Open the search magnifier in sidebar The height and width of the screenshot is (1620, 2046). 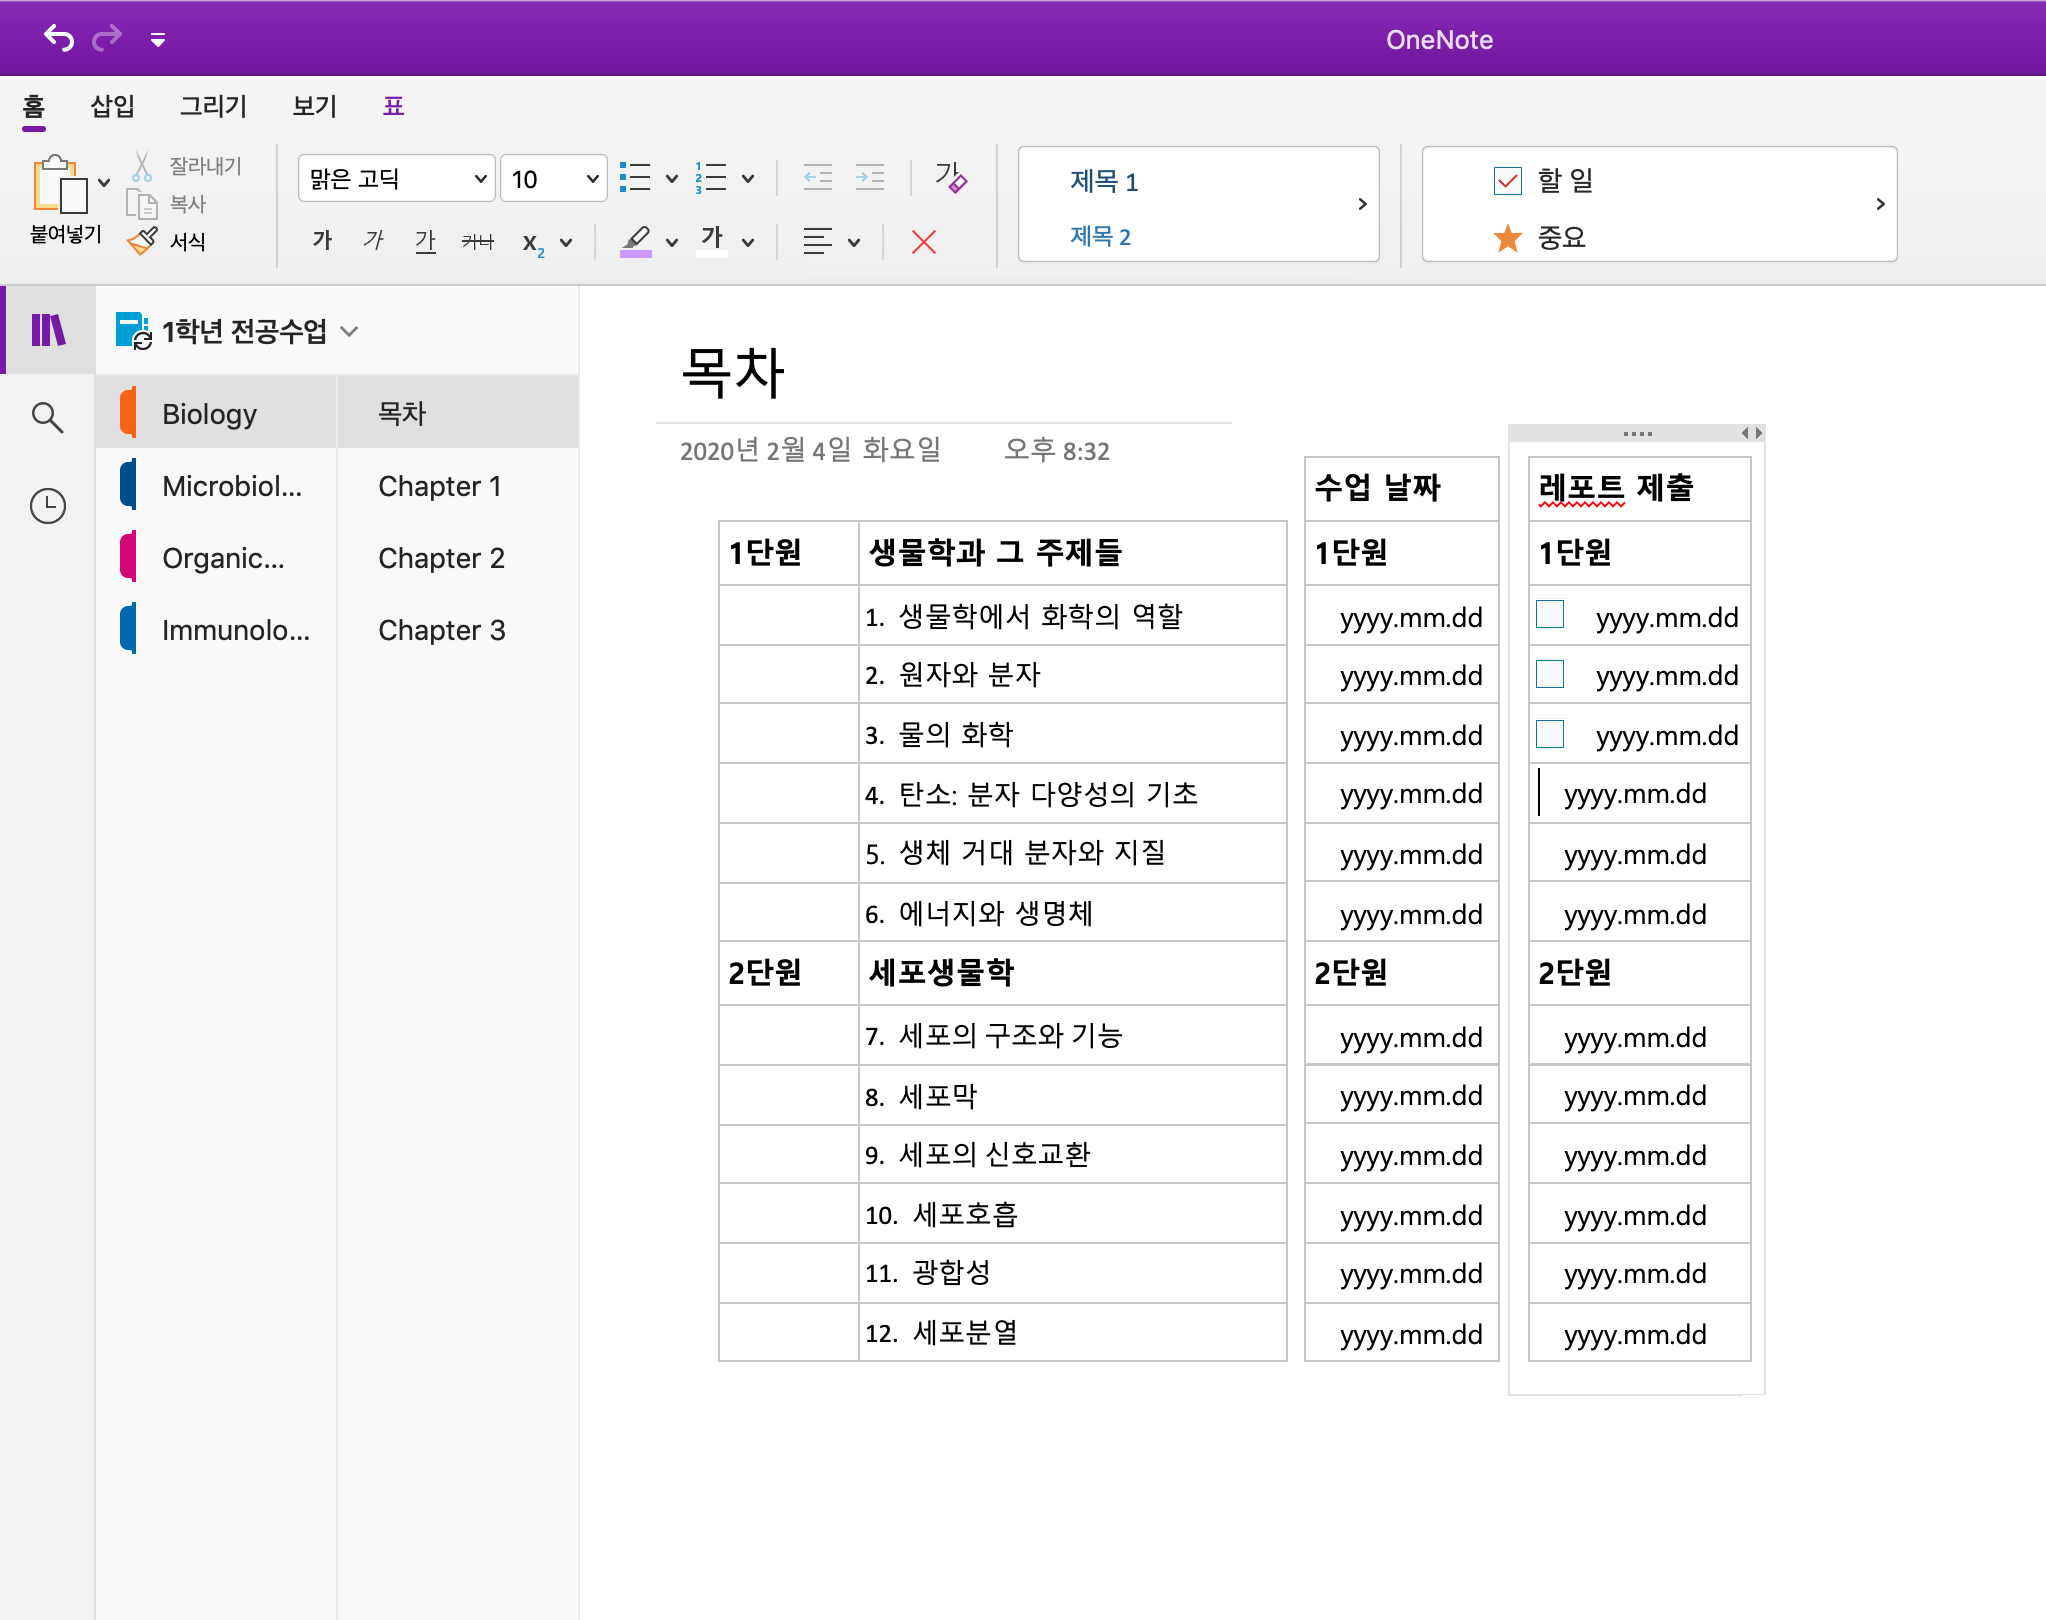pyautogui.click(x=47, y=417)
